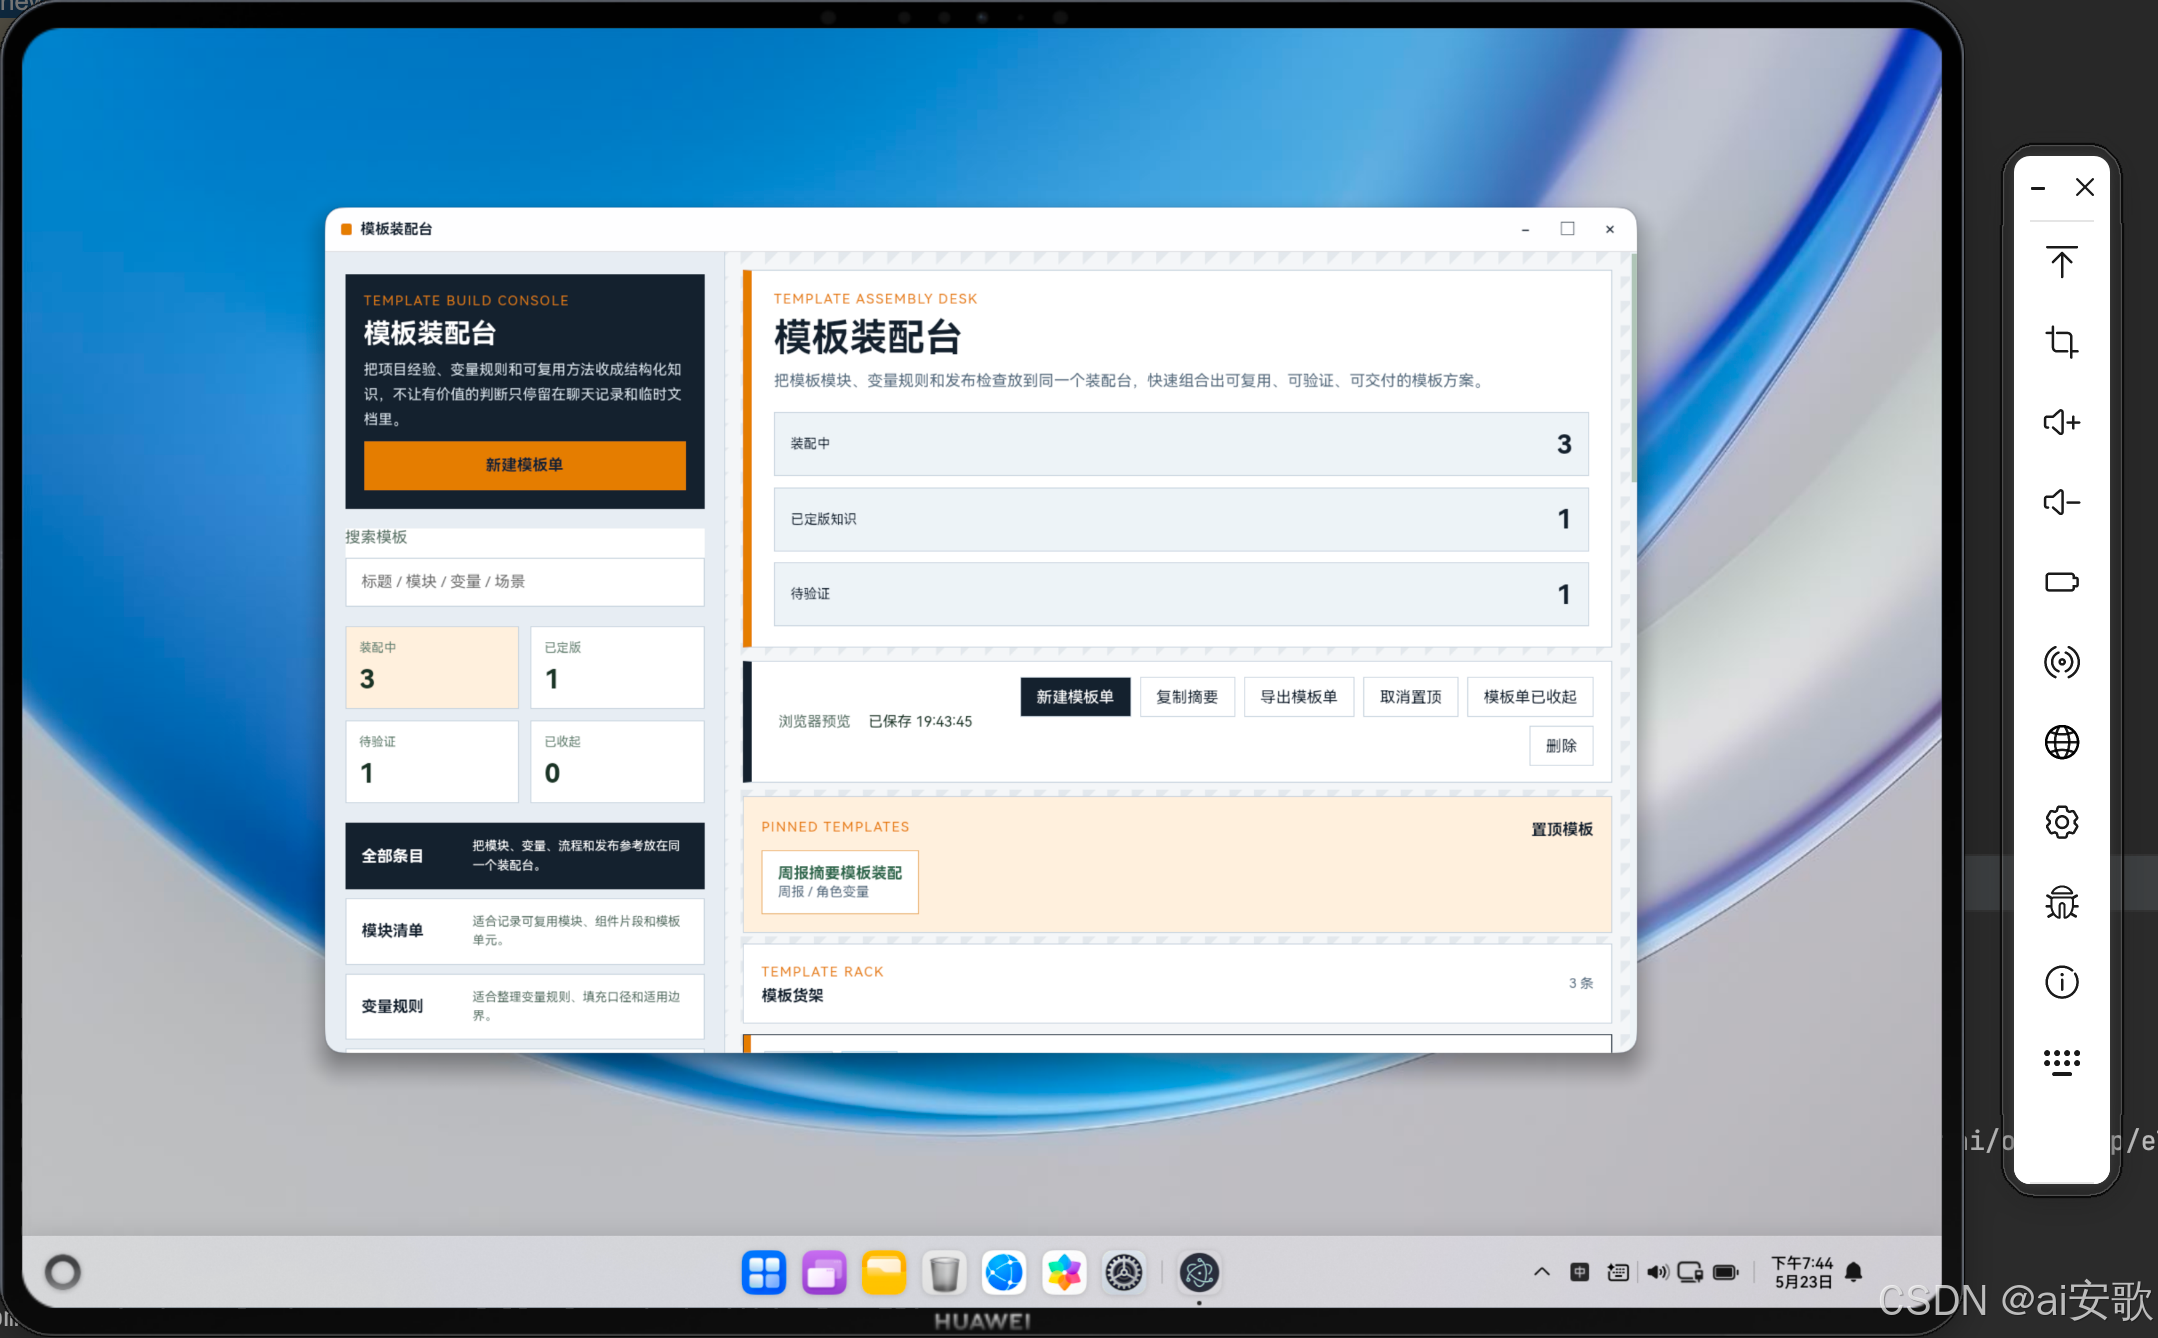Lower volume with the speaker minus icon

pyautogui.click(x=2061, y=502)
